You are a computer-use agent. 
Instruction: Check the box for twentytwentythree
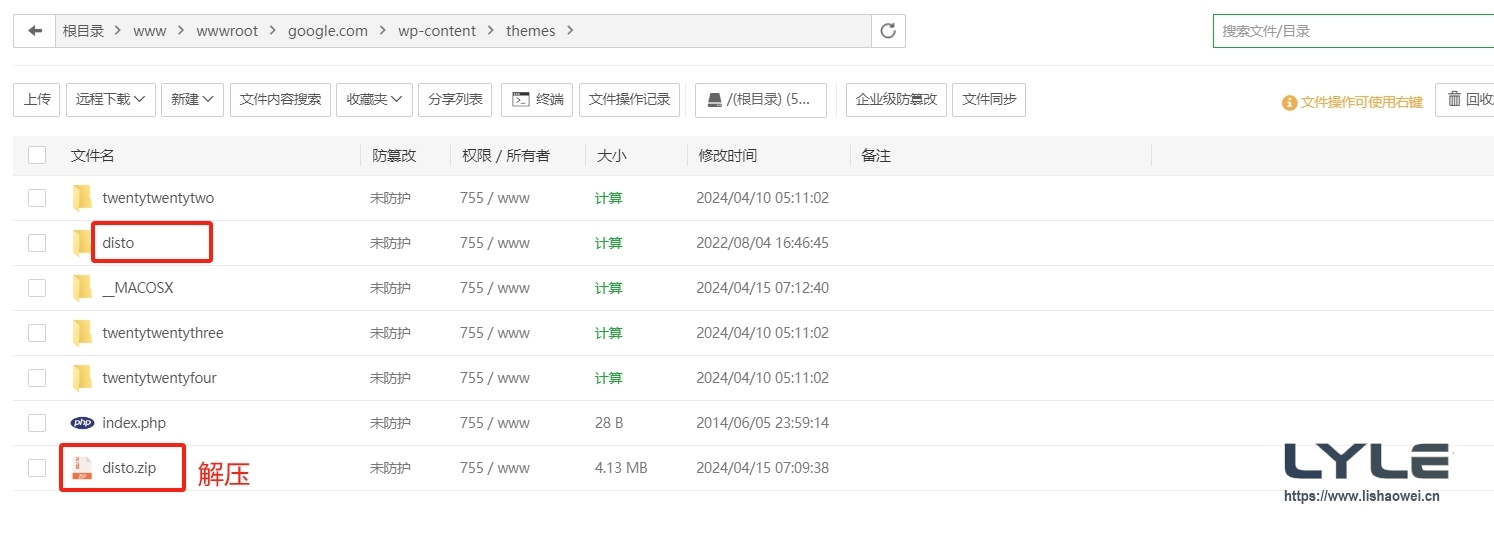click(37, 333)
